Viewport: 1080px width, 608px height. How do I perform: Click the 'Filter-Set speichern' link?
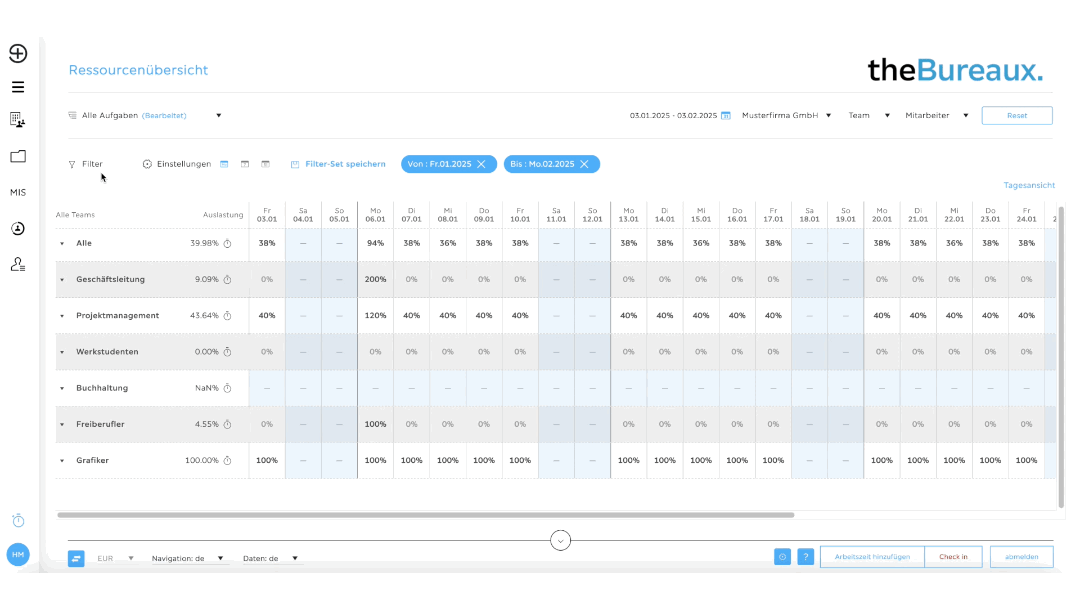click(338, 164)
